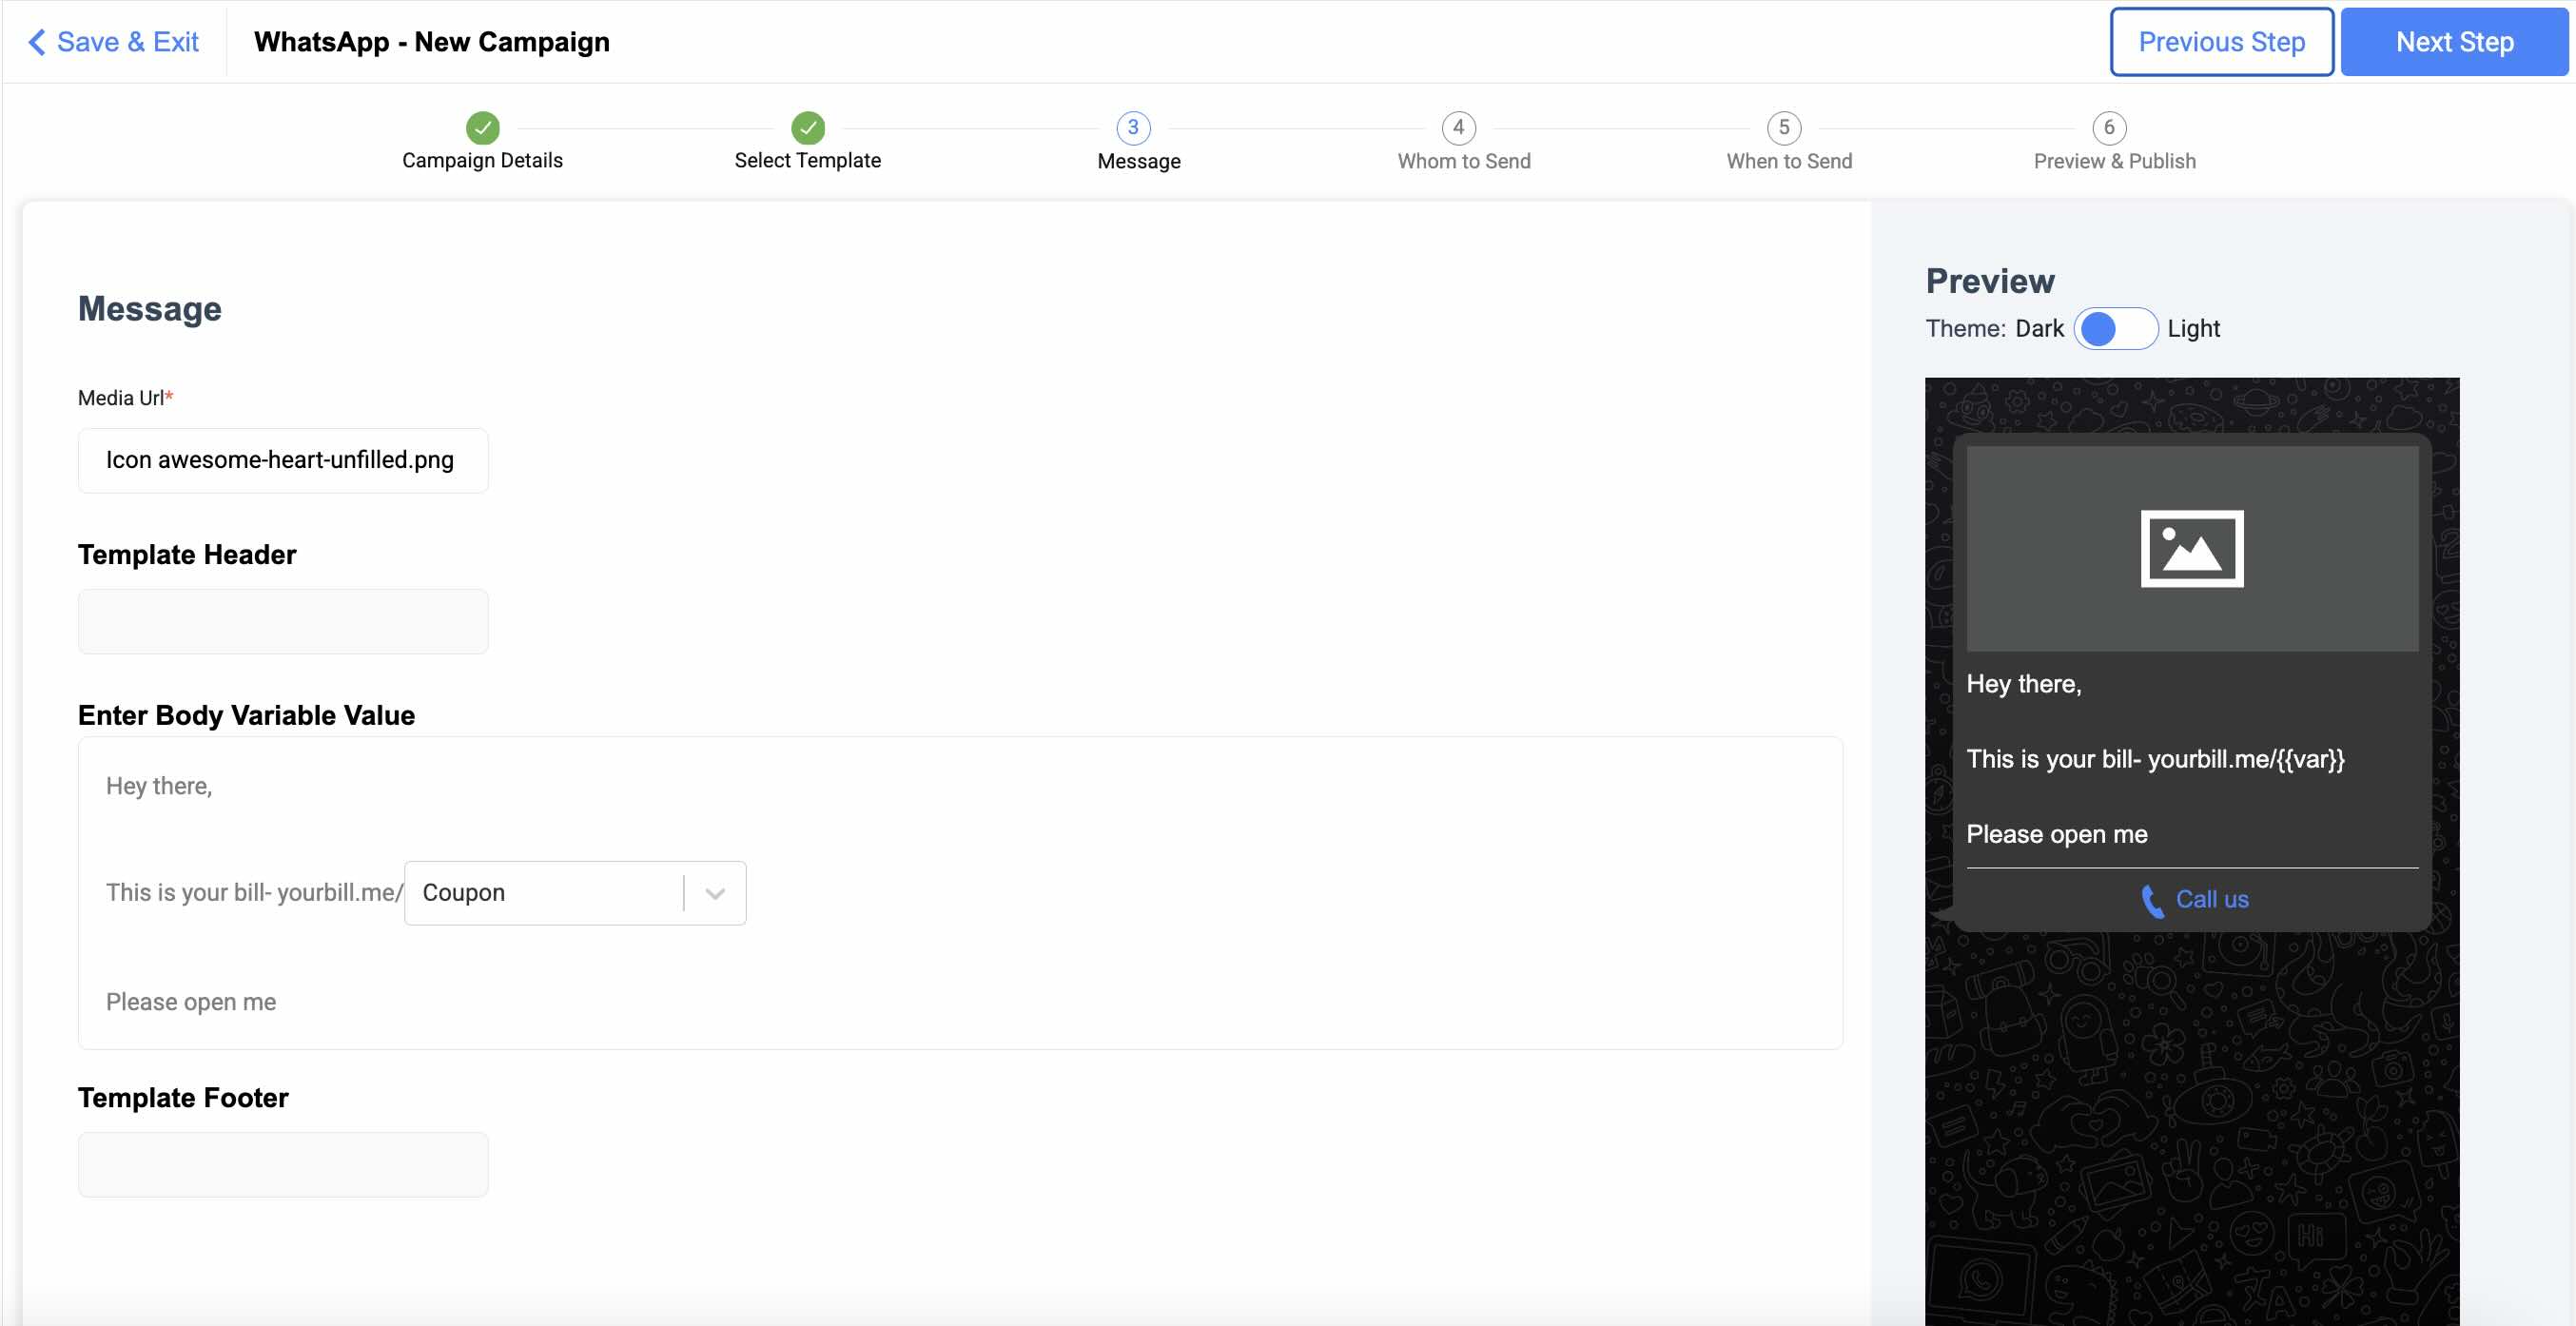Click the Campaign Details green checkmark step
2576x1326 pixels.
(x=482, y=128)
